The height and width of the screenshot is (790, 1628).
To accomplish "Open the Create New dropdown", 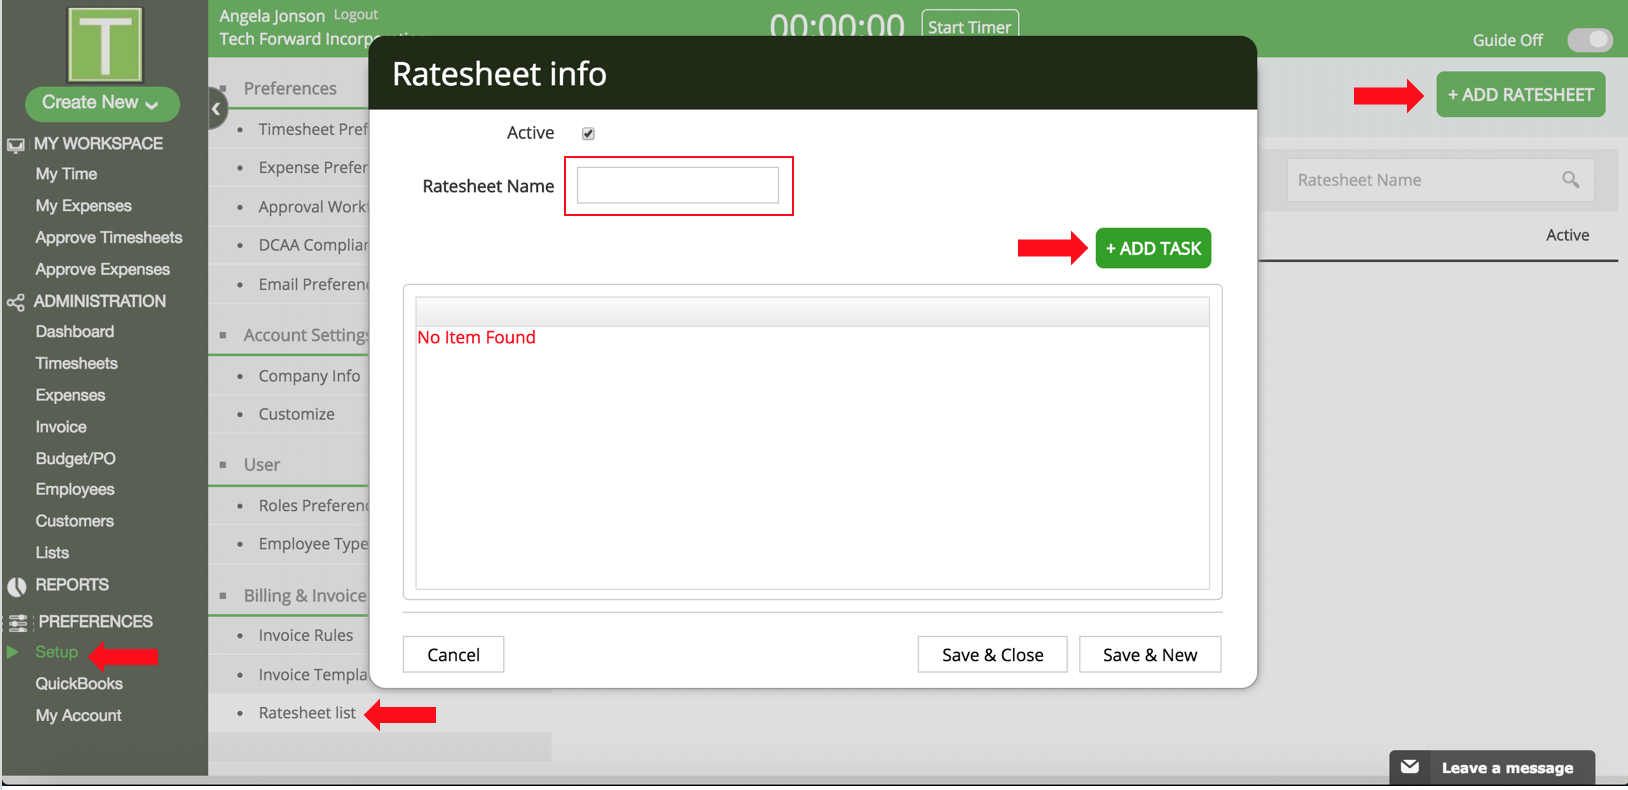I will tap(102, 103).
